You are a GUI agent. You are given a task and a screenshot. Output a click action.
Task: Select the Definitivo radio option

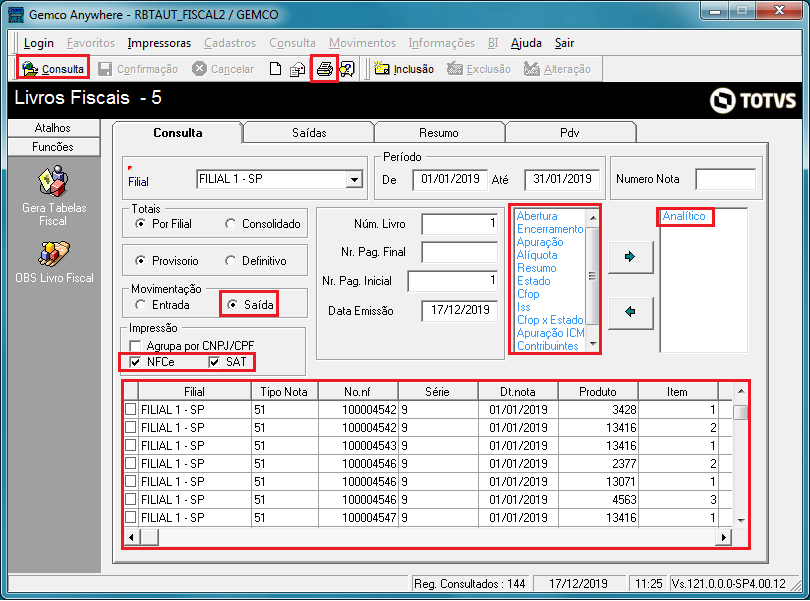pos(230,261)
